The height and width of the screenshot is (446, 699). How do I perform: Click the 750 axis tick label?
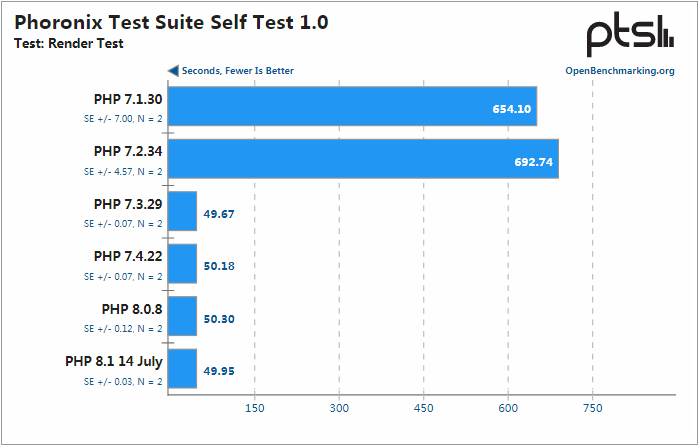click(x=592, y=408)
